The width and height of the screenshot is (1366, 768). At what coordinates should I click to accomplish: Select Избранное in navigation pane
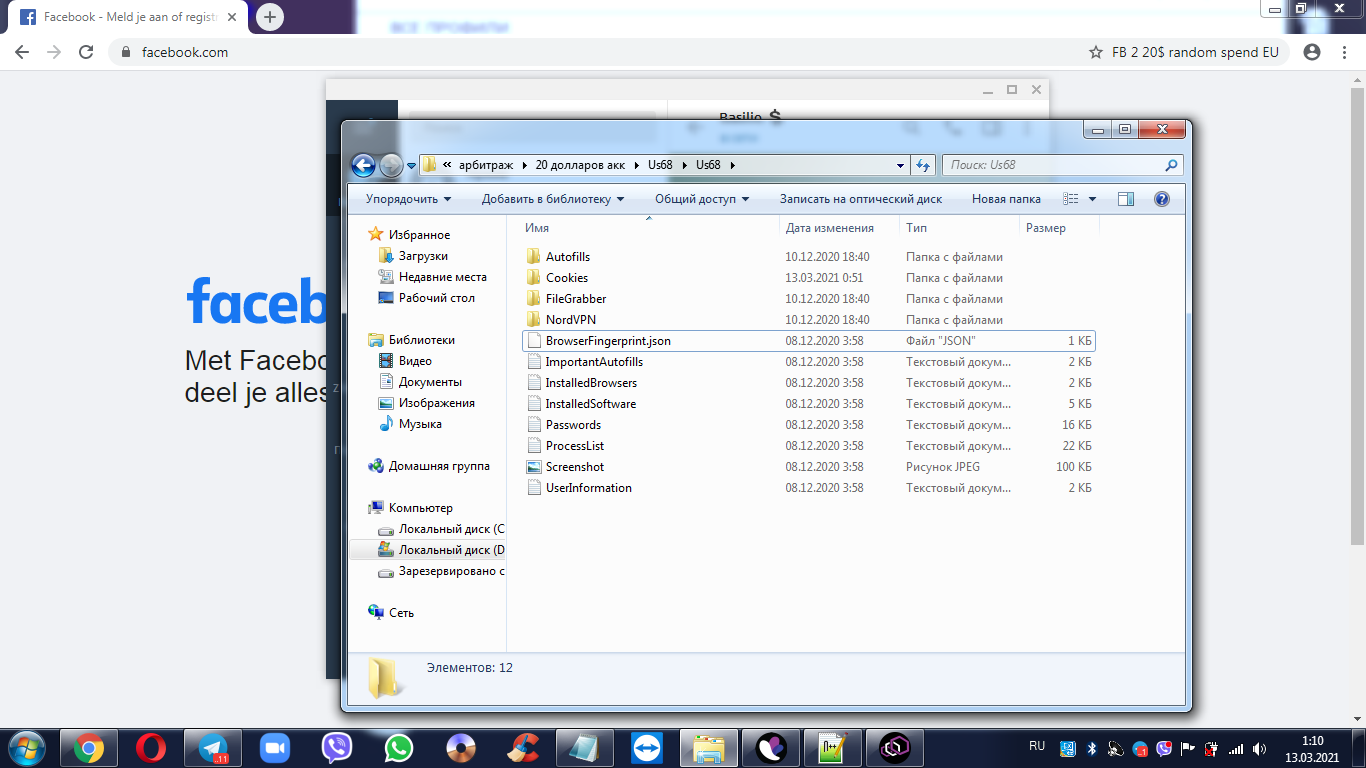(419, 235)
